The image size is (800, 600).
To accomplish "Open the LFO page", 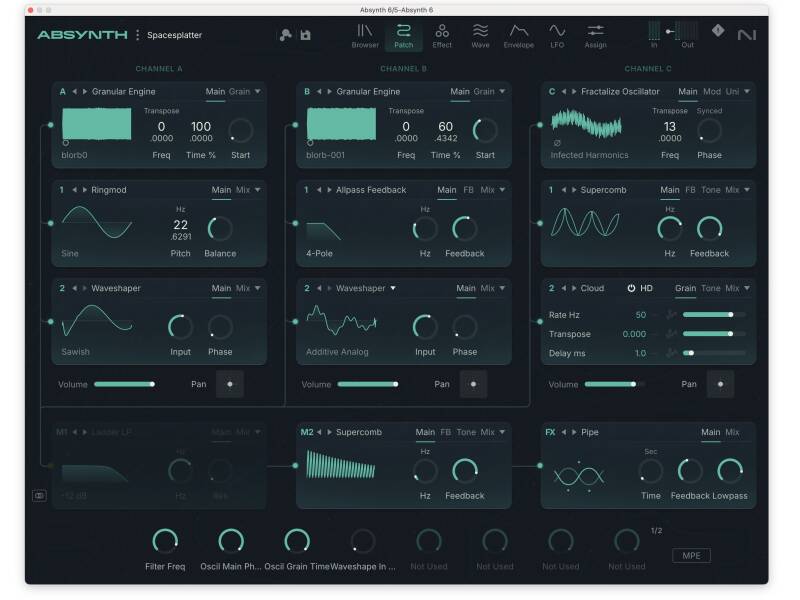I will [x=557, y=35].
